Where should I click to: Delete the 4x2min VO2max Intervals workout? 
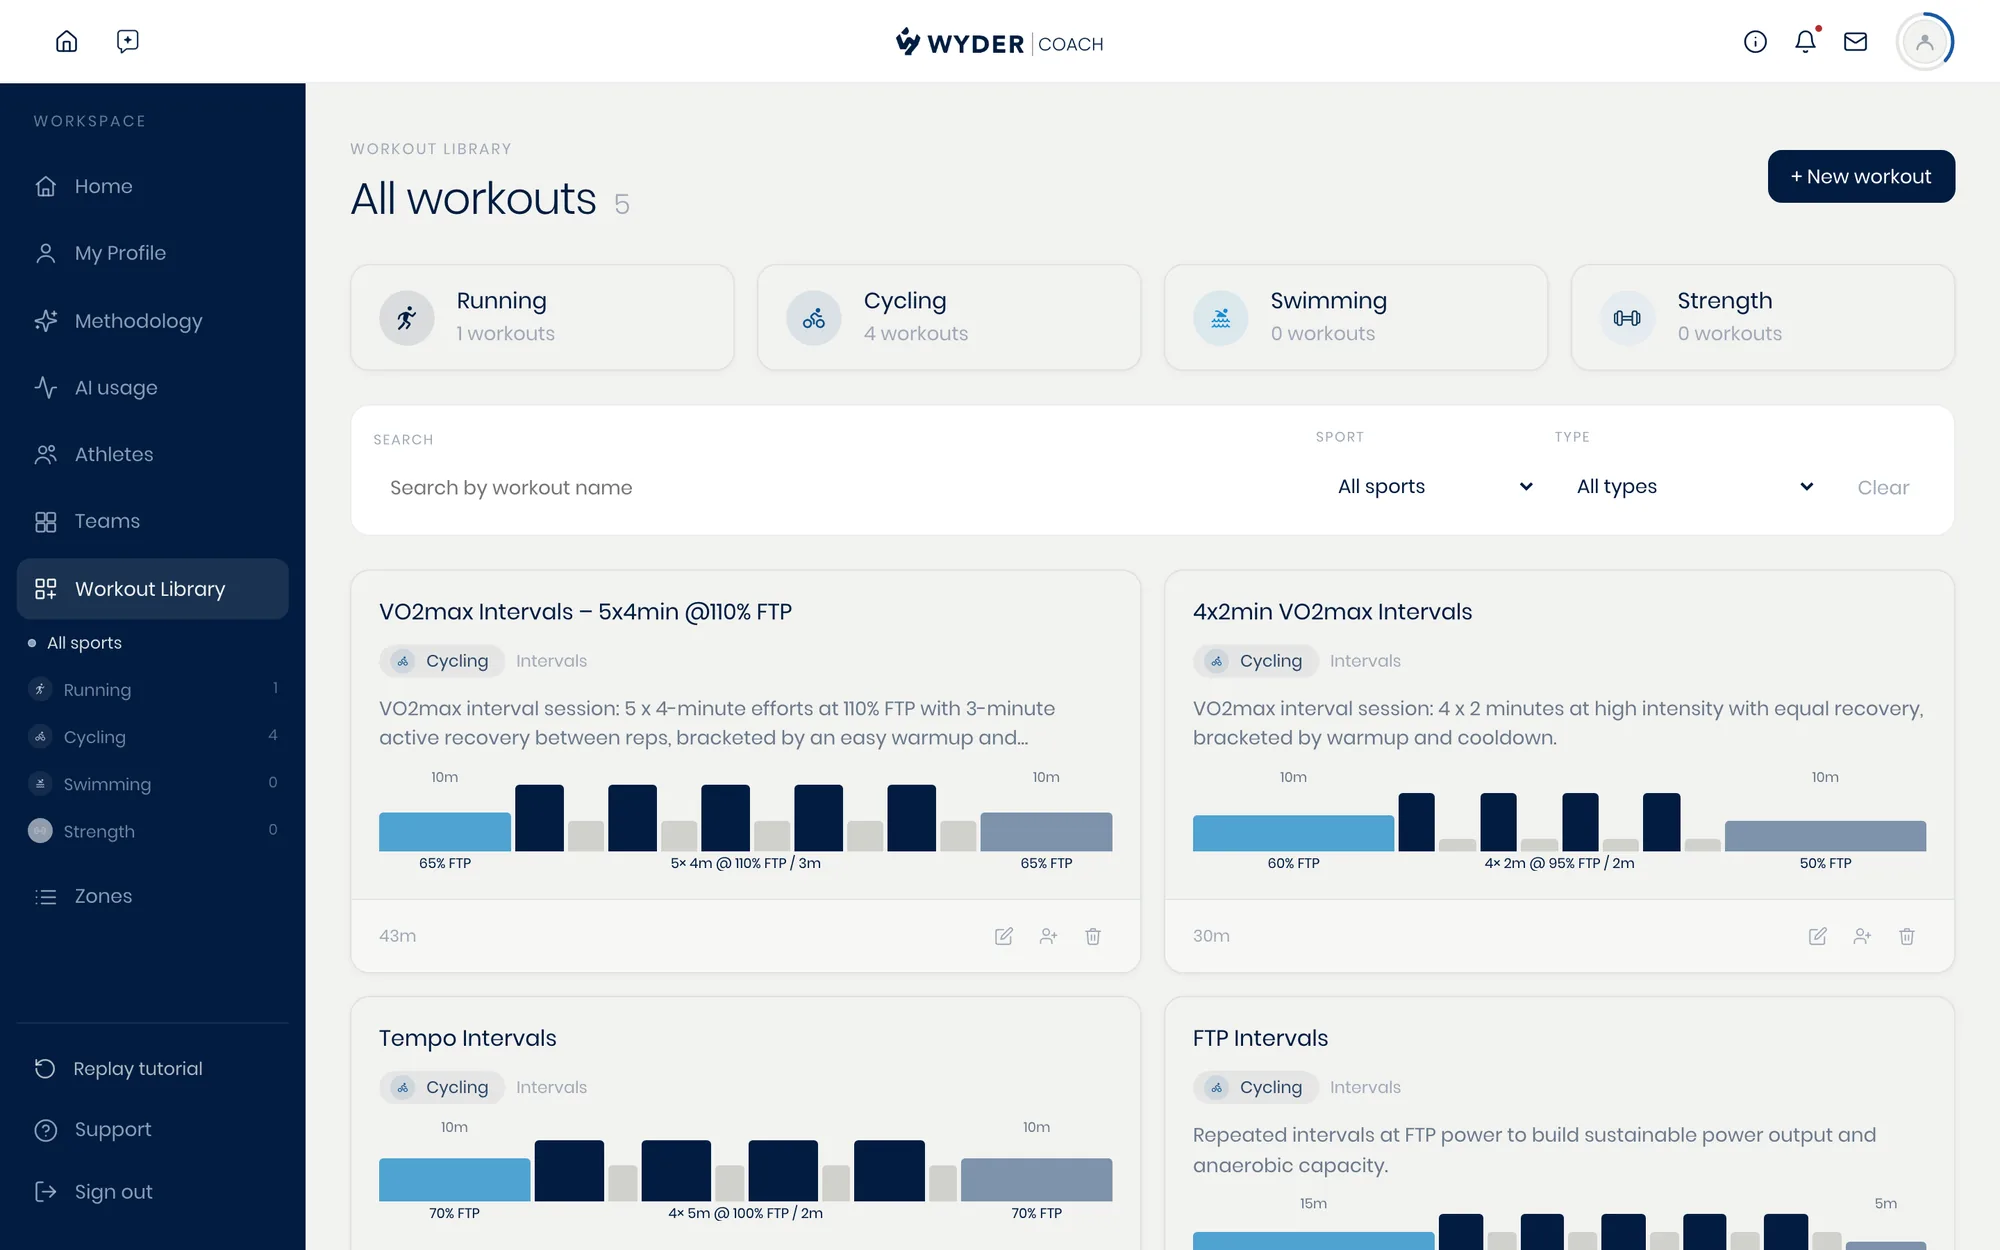(1907, 936)
